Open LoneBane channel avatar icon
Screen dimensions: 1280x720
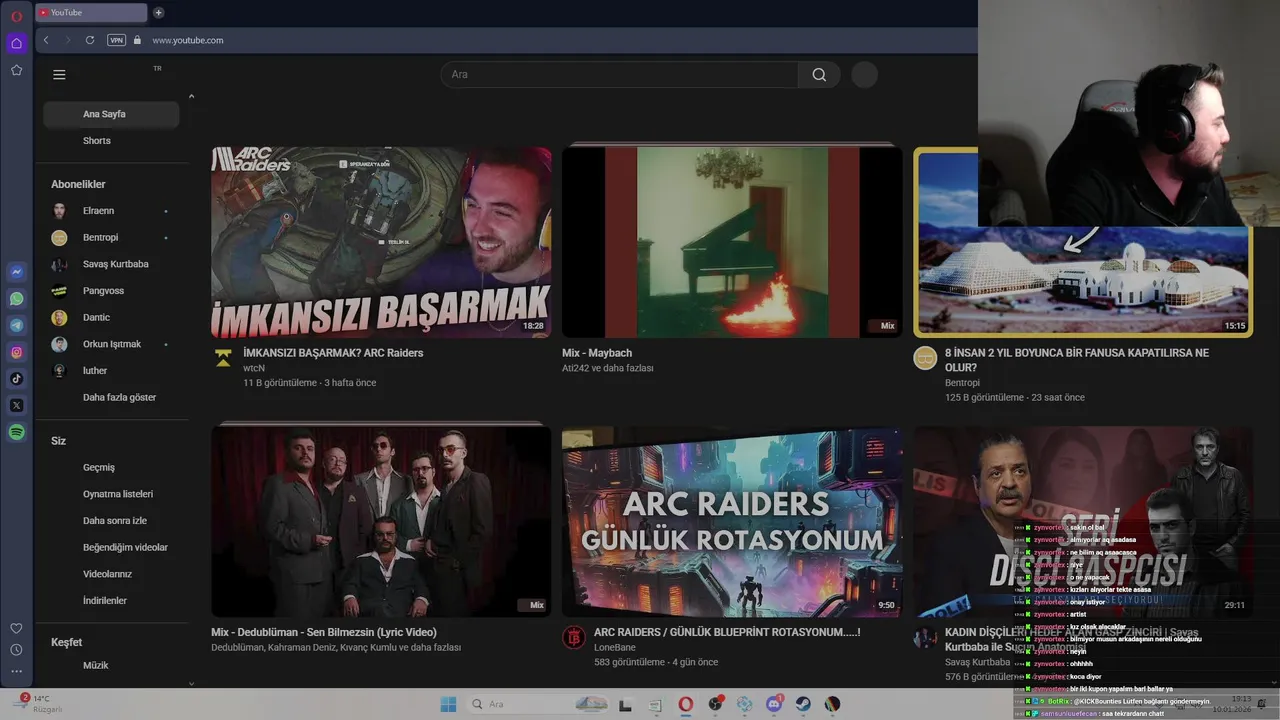574,637
